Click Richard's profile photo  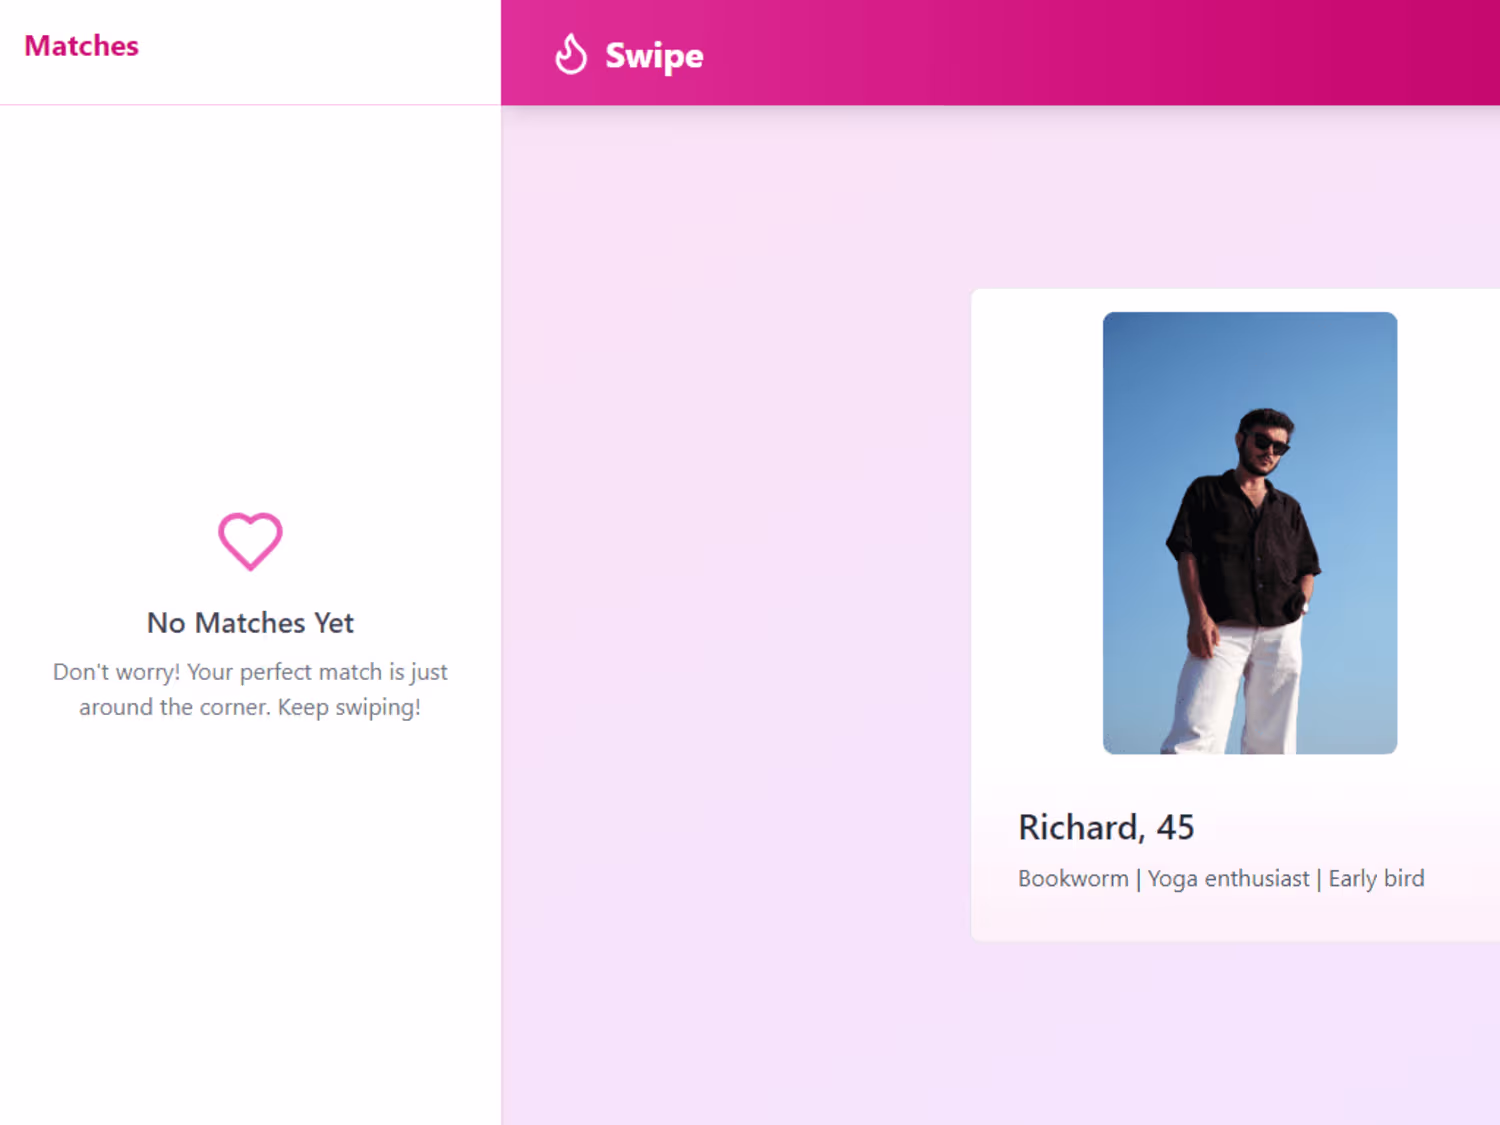[1249, 532]
